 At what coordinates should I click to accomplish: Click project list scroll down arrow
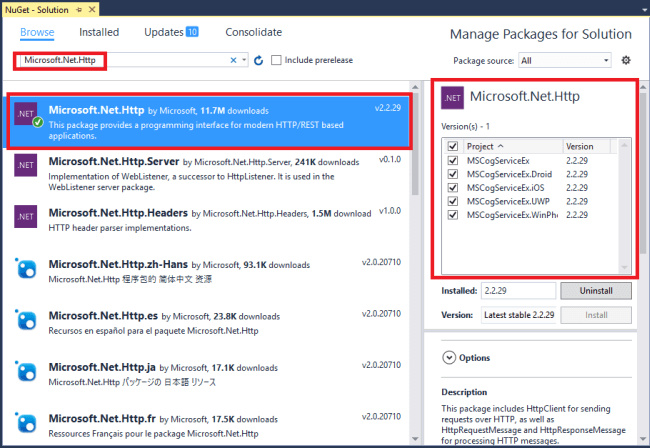[x=624, y=268]
